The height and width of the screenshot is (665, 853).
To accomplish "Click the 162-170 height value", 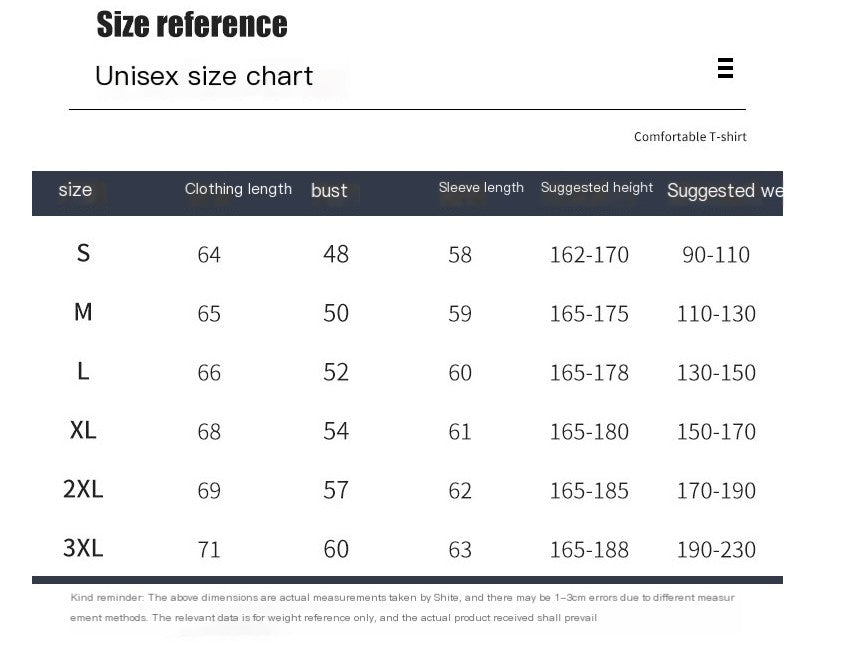I will click(x=589, y=255).
